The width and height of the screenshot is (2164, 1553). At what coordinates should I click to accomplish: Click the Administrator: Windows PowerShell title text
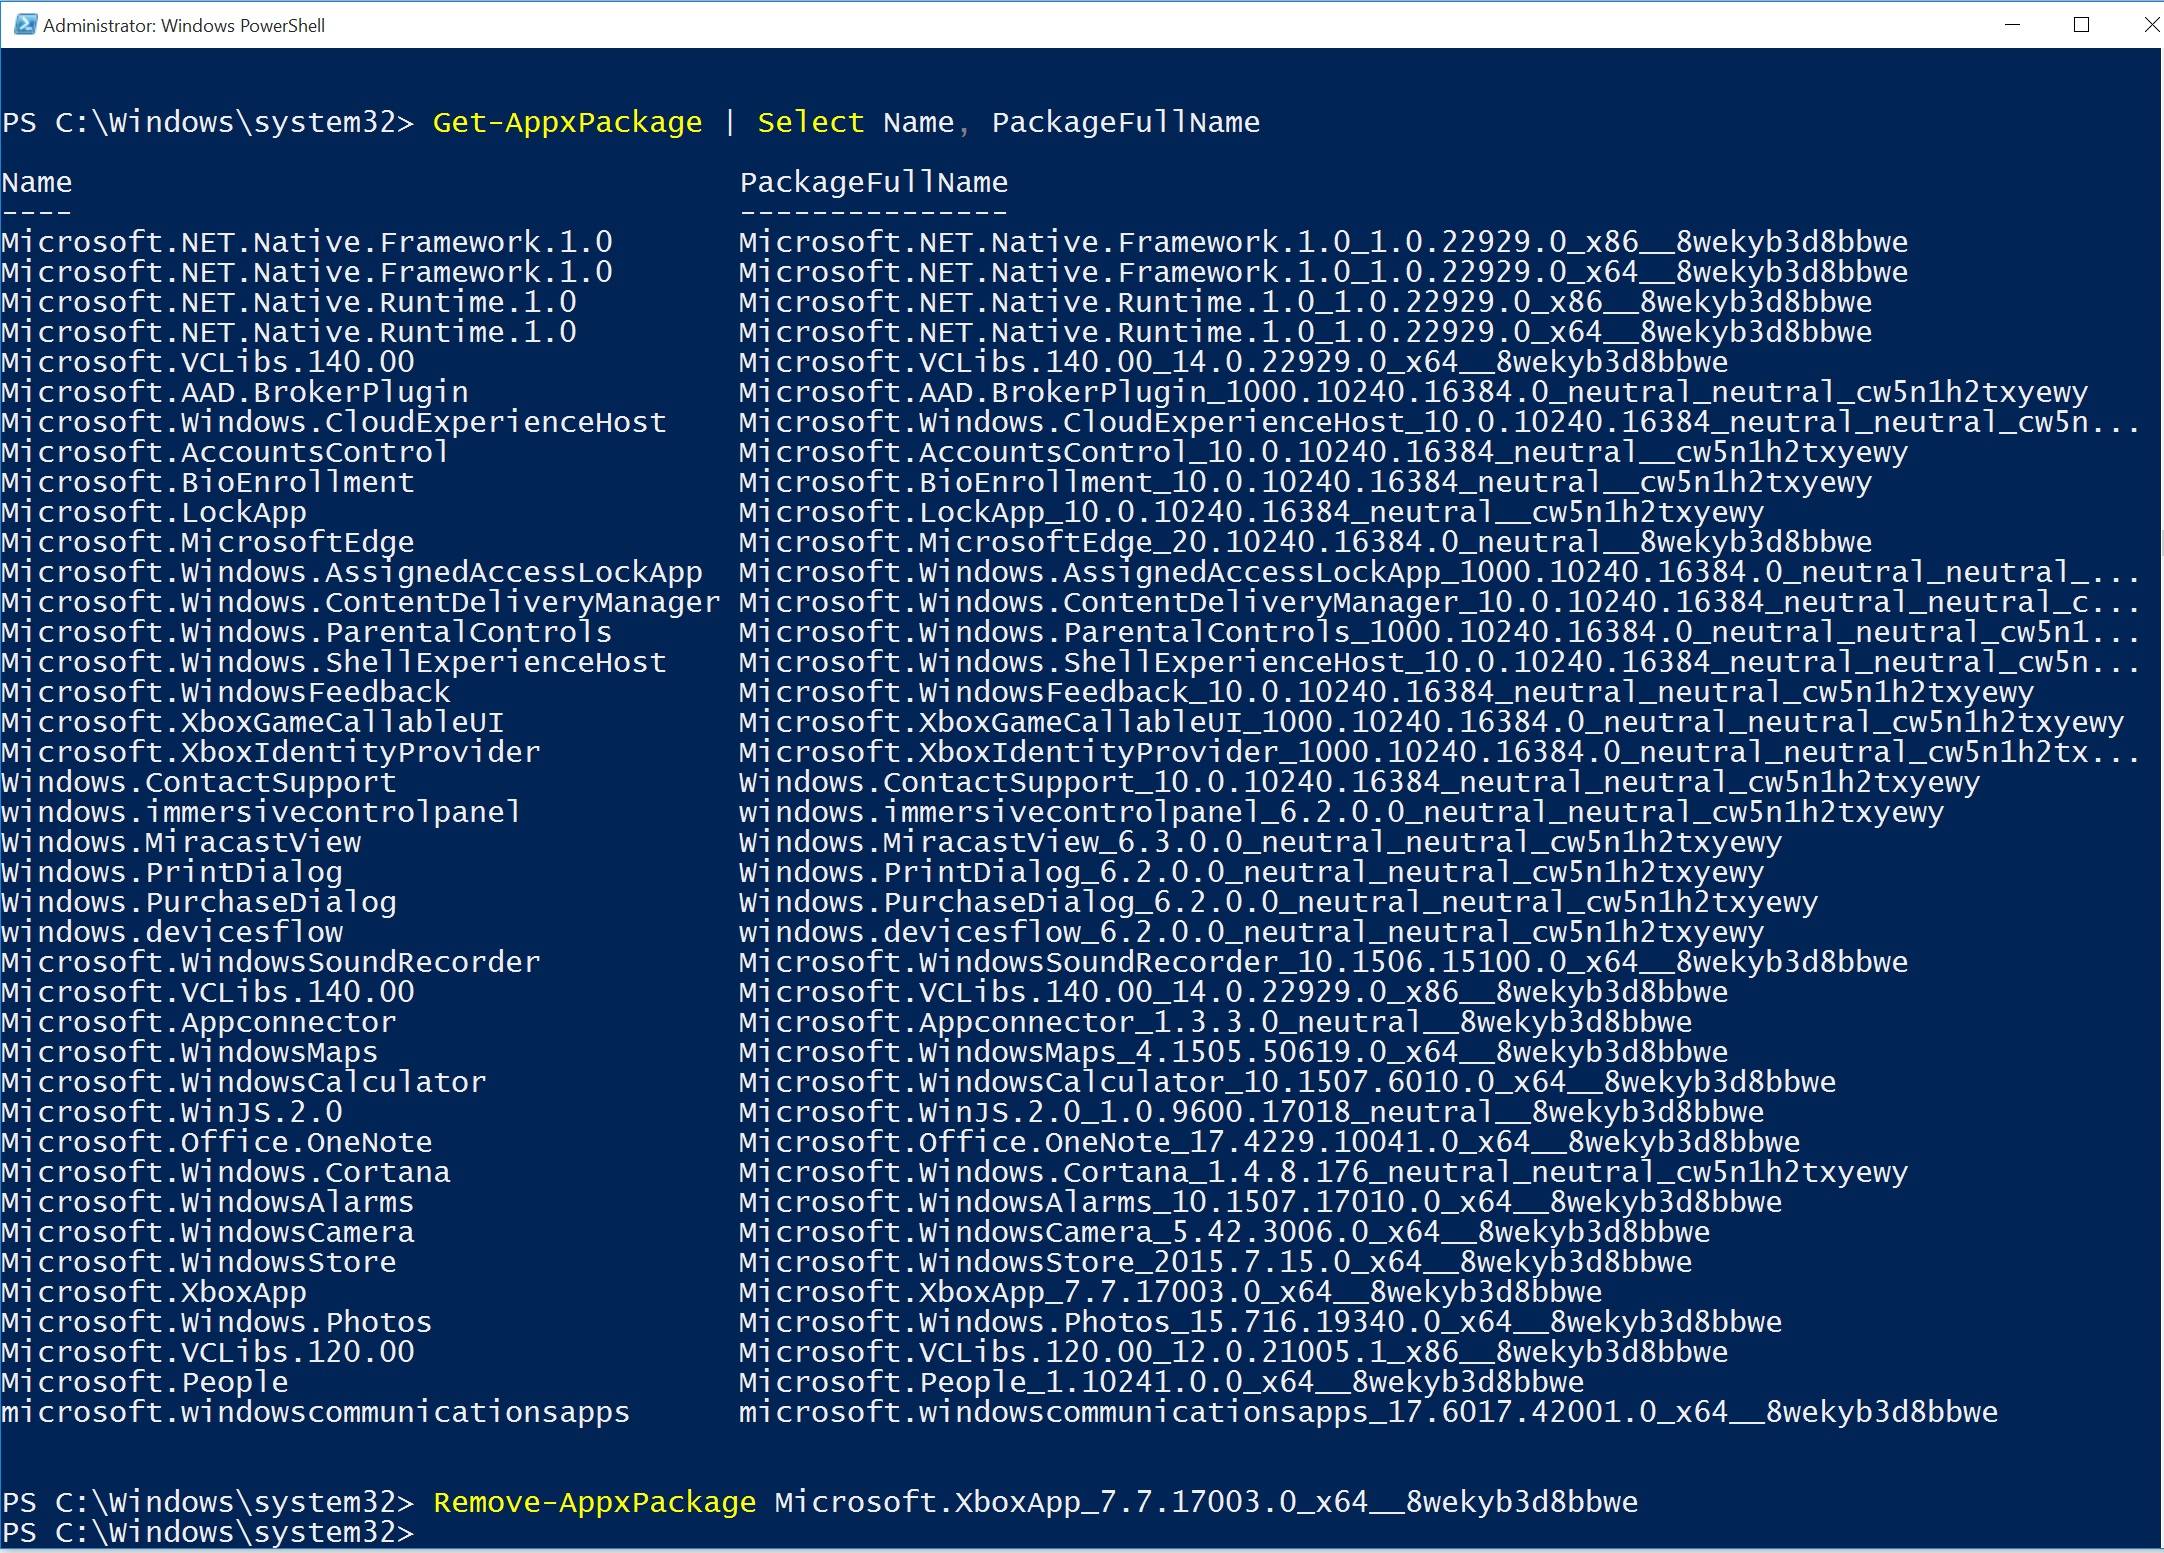[184, 25]
